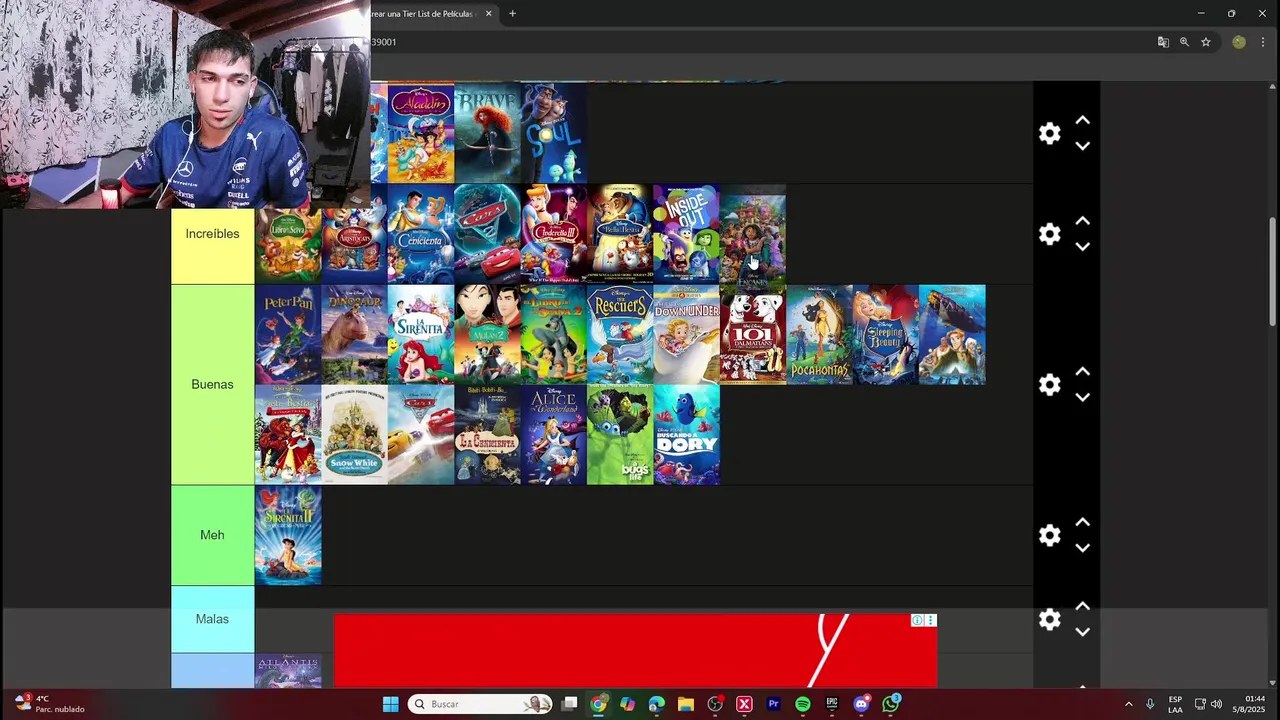Click the browser translate page icon
The image size is (1280, 720).
click(1163, 42)
